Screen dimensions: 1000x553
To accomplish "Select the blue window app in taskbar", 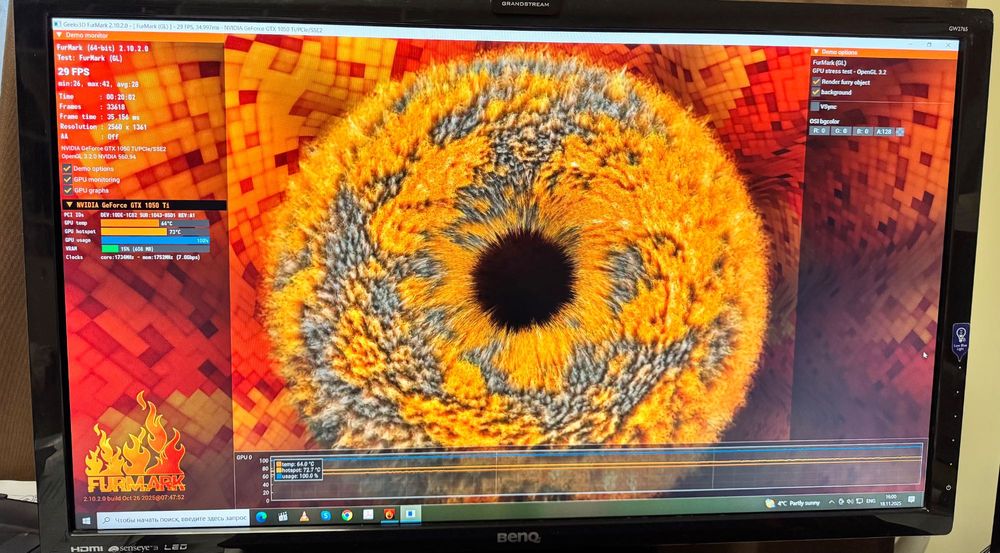I will tap(410, 513).
